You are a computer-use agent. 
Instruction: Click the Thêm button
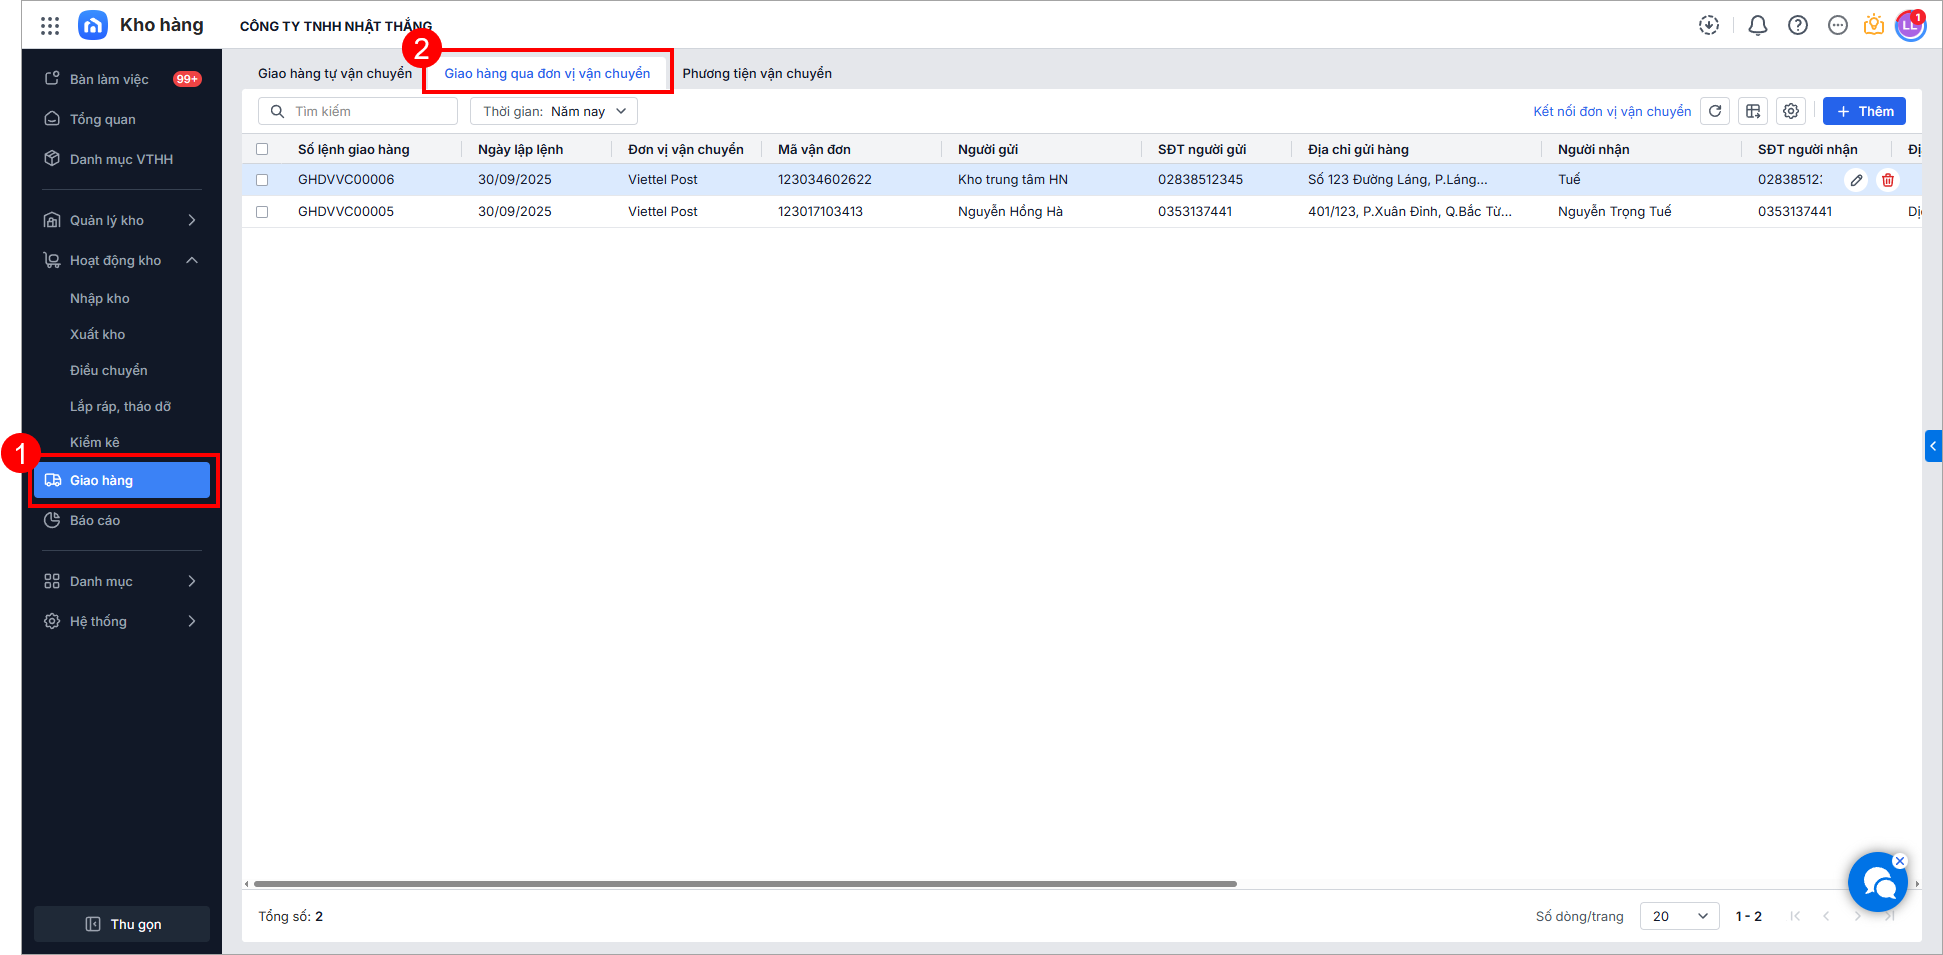1864,111
